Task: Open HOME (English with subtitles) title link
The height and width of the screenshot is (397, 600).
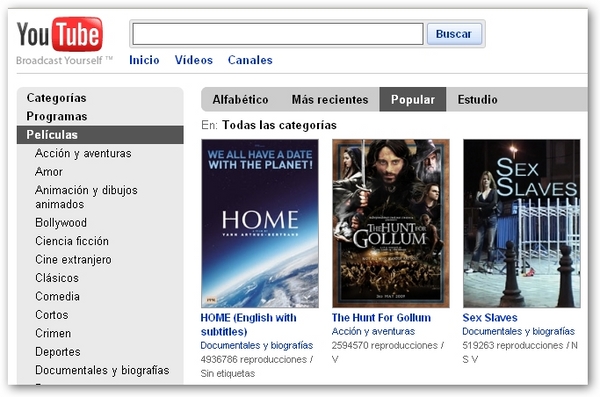Action: click(248, 325)
